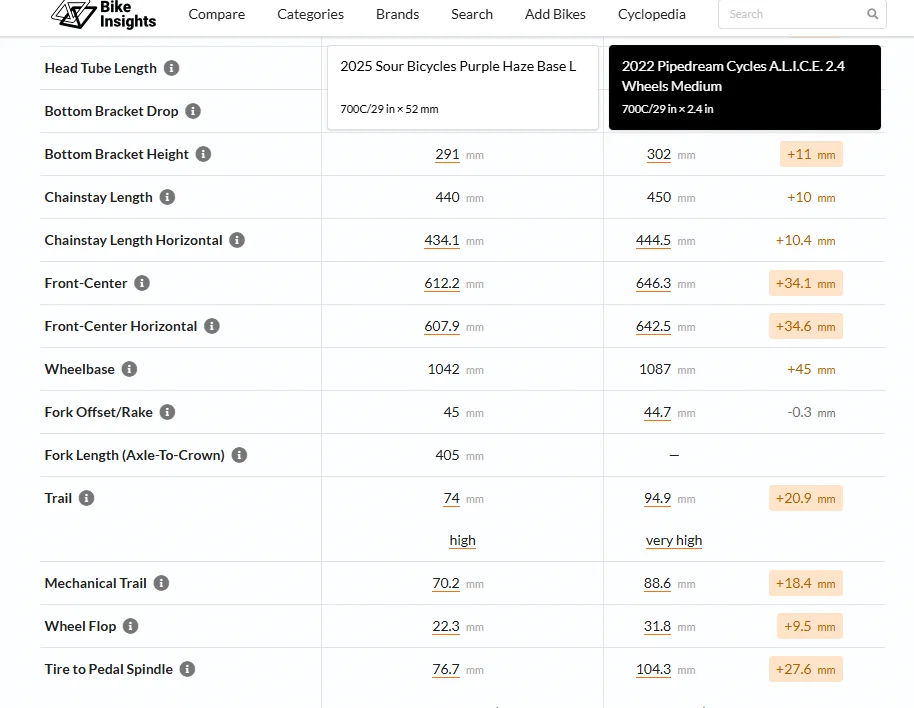The width and height of the screenshot is (914, 708).
Task: Click the search magnifier icon
Action: tap(872, 14)
